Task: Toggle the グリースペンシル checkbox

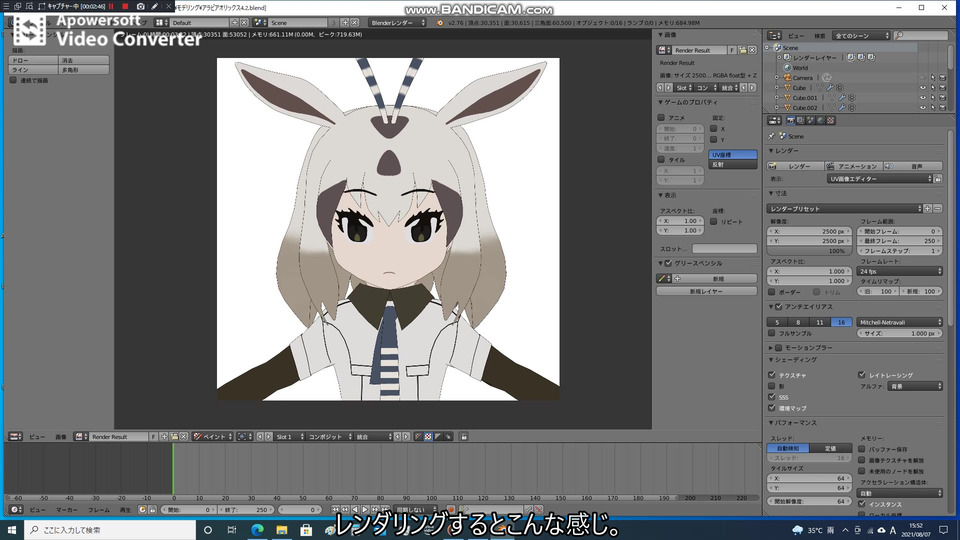Action: 668,263
